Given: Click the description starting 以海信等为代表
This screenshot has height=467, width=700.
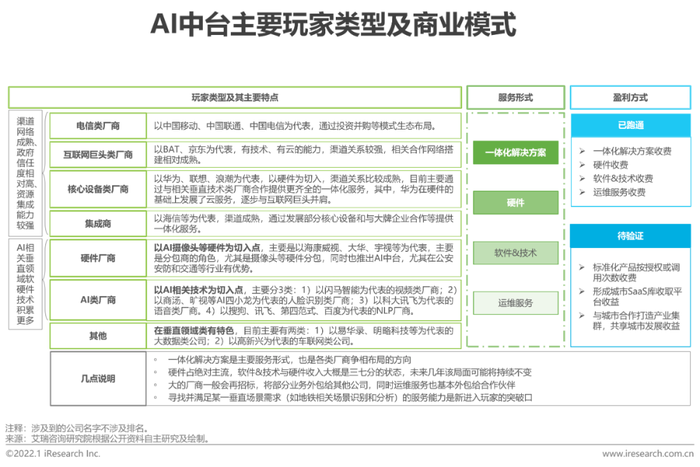Looking at the screenshot, I should [x=304, y=223].
